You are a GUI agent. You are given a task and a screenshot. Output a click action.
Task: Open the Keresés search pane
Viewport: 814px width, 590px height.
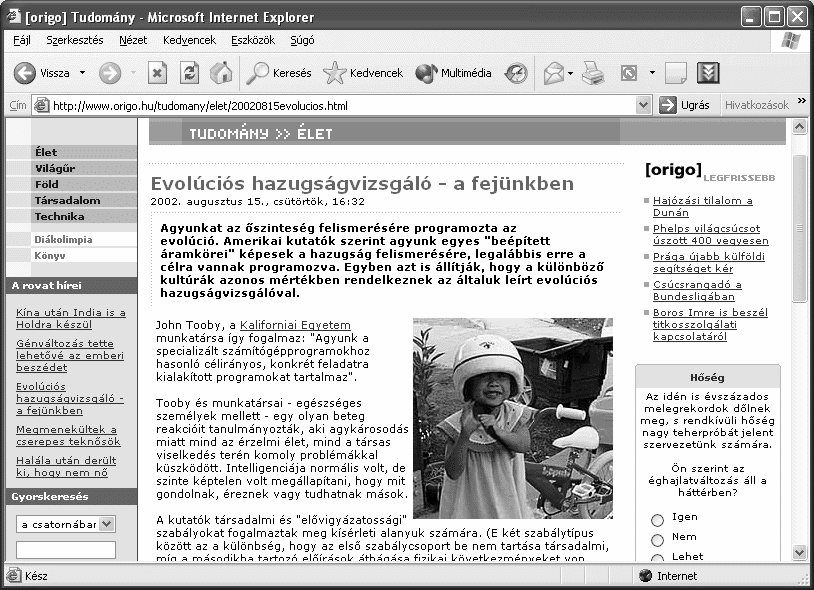click(x=279, y=73)
